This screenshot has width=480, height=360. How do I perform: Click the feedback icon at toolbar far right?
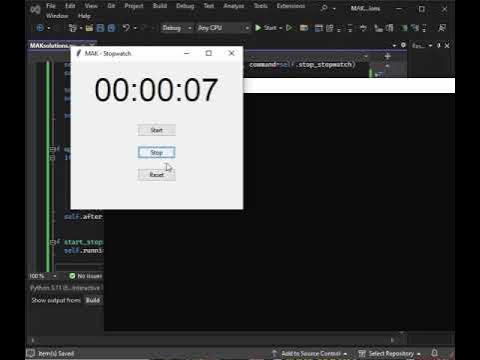pyautogui.click(x=442, y=28)
